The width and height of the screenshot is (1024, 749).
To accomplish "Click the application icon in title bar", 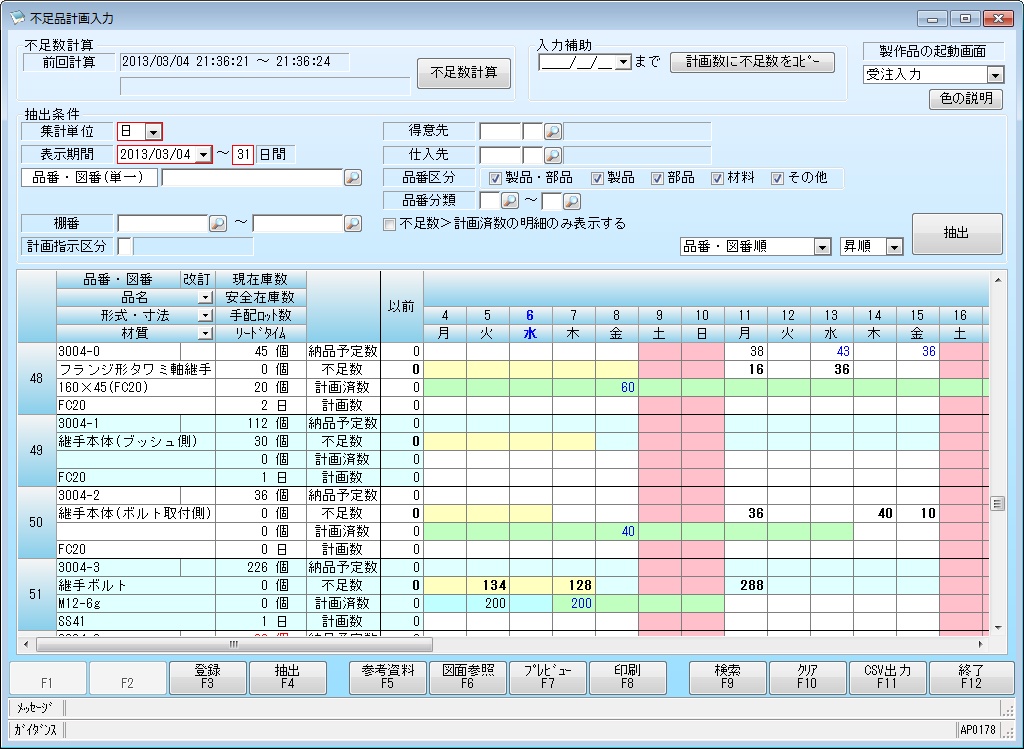I will [16, 18].
